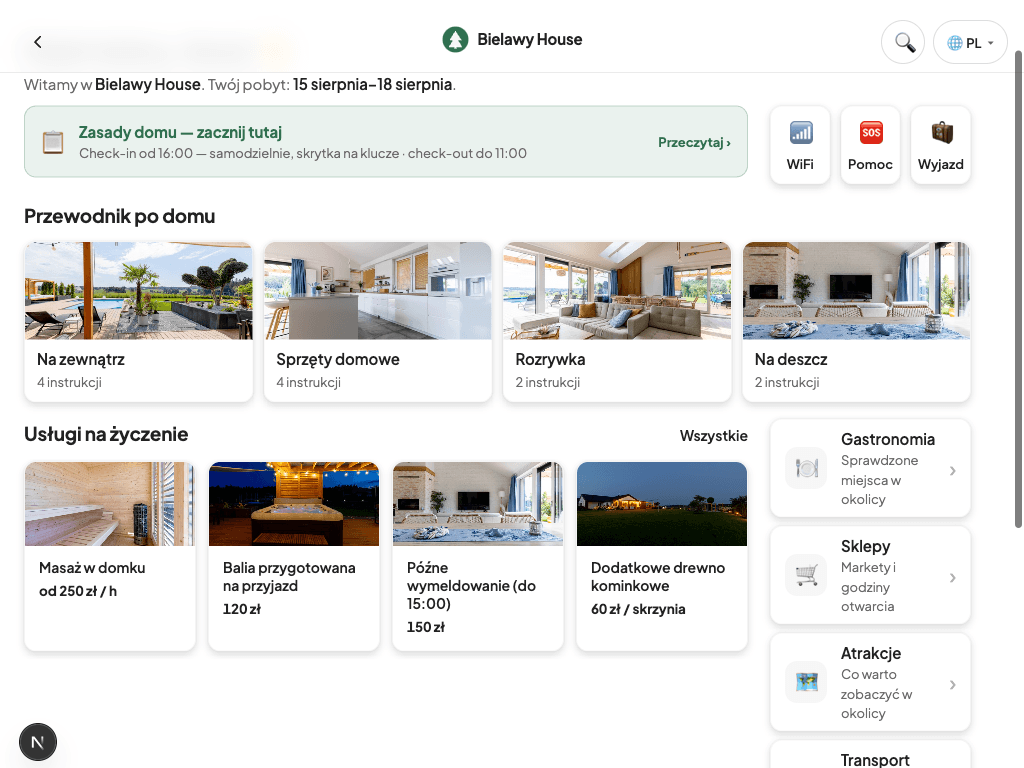Viewport: 1024px width, 768px height.
Task: Click the '15 sierpnia–18 sierpnia' stay dates
Action: coord(372,84)
